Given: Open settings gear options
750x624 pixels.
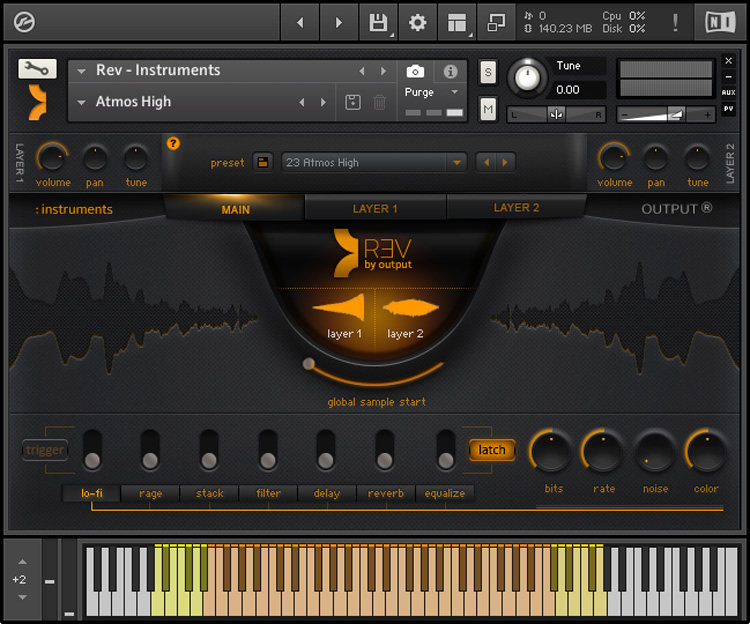Looking at the screenshot, I should point(418,22).
